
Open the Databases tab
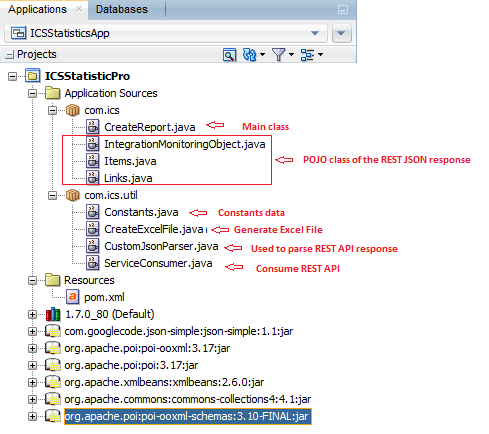coord(122,9)
